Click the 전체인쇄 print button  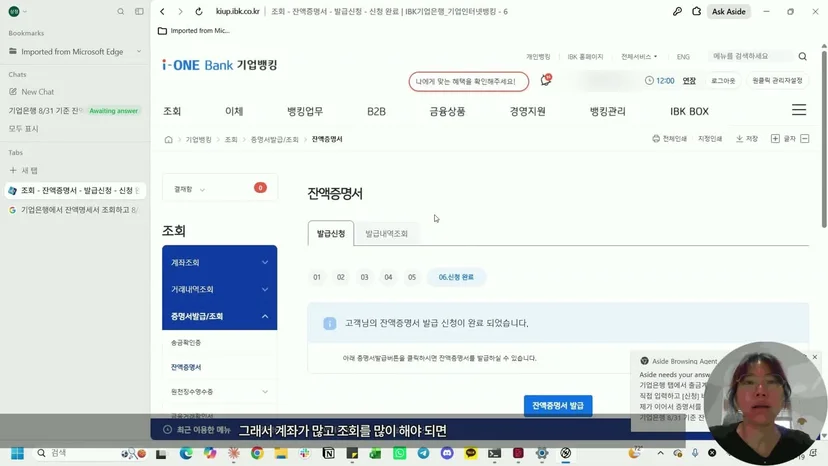[669, 138]
